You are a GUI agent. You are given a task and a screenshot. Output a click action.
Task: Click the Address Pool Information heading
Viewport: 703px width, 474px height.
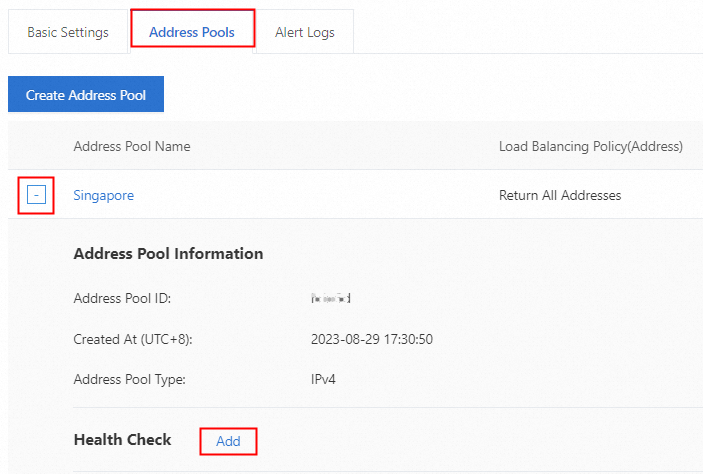click(x=169, y=253)
